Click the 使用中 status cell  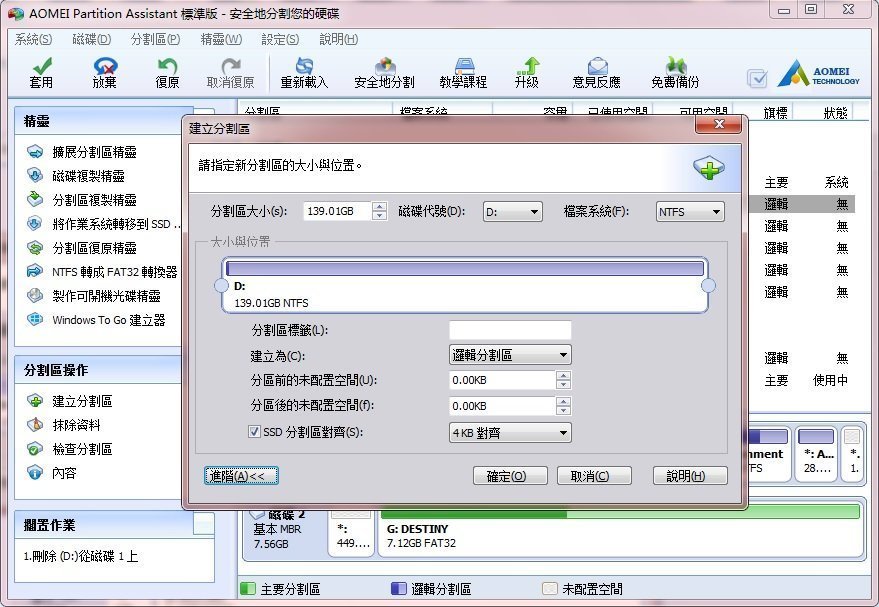click(x=830, y=380)
